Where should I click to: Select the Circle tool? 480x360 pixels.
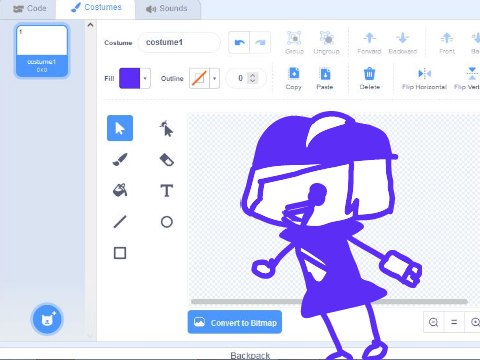(x=166, y=222)
